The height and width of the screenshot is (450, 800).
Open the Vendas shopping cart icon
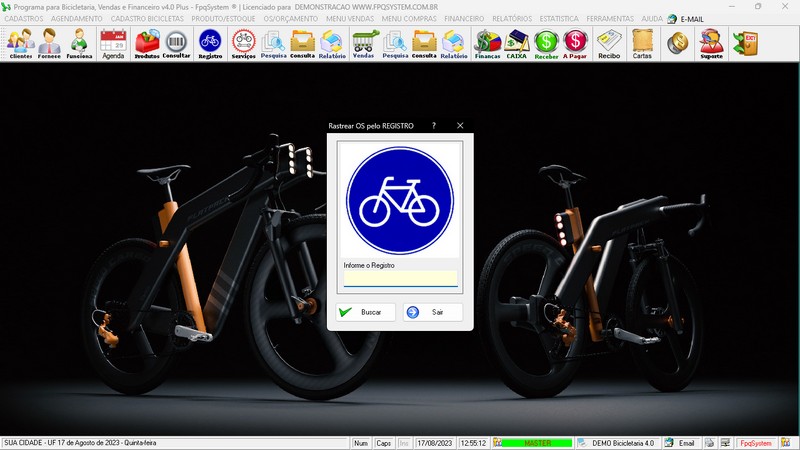click(364, 44)
